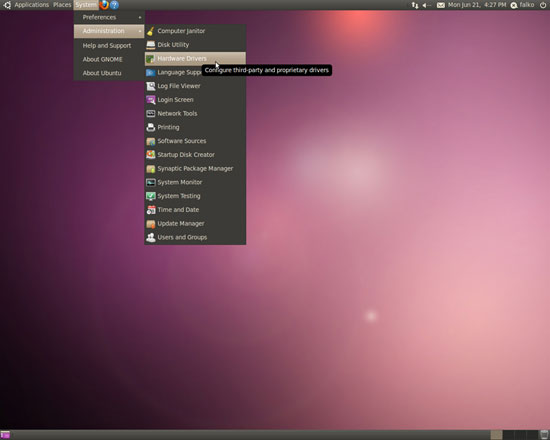
Task: Open the Places menu
Action: (62, 5)
